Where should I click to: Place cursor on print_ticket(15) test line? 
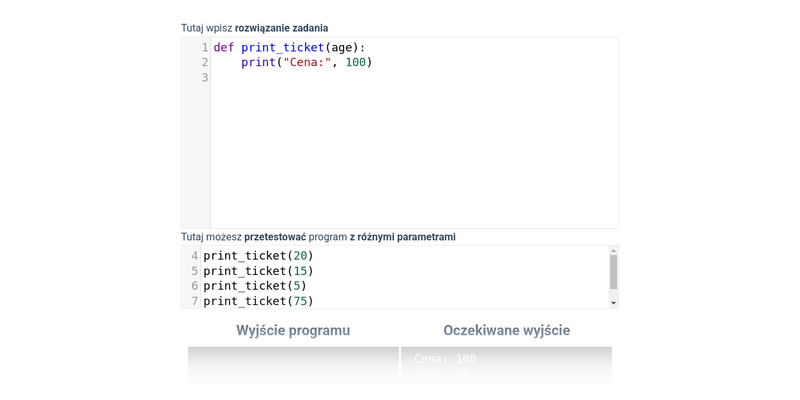point(258,271)
